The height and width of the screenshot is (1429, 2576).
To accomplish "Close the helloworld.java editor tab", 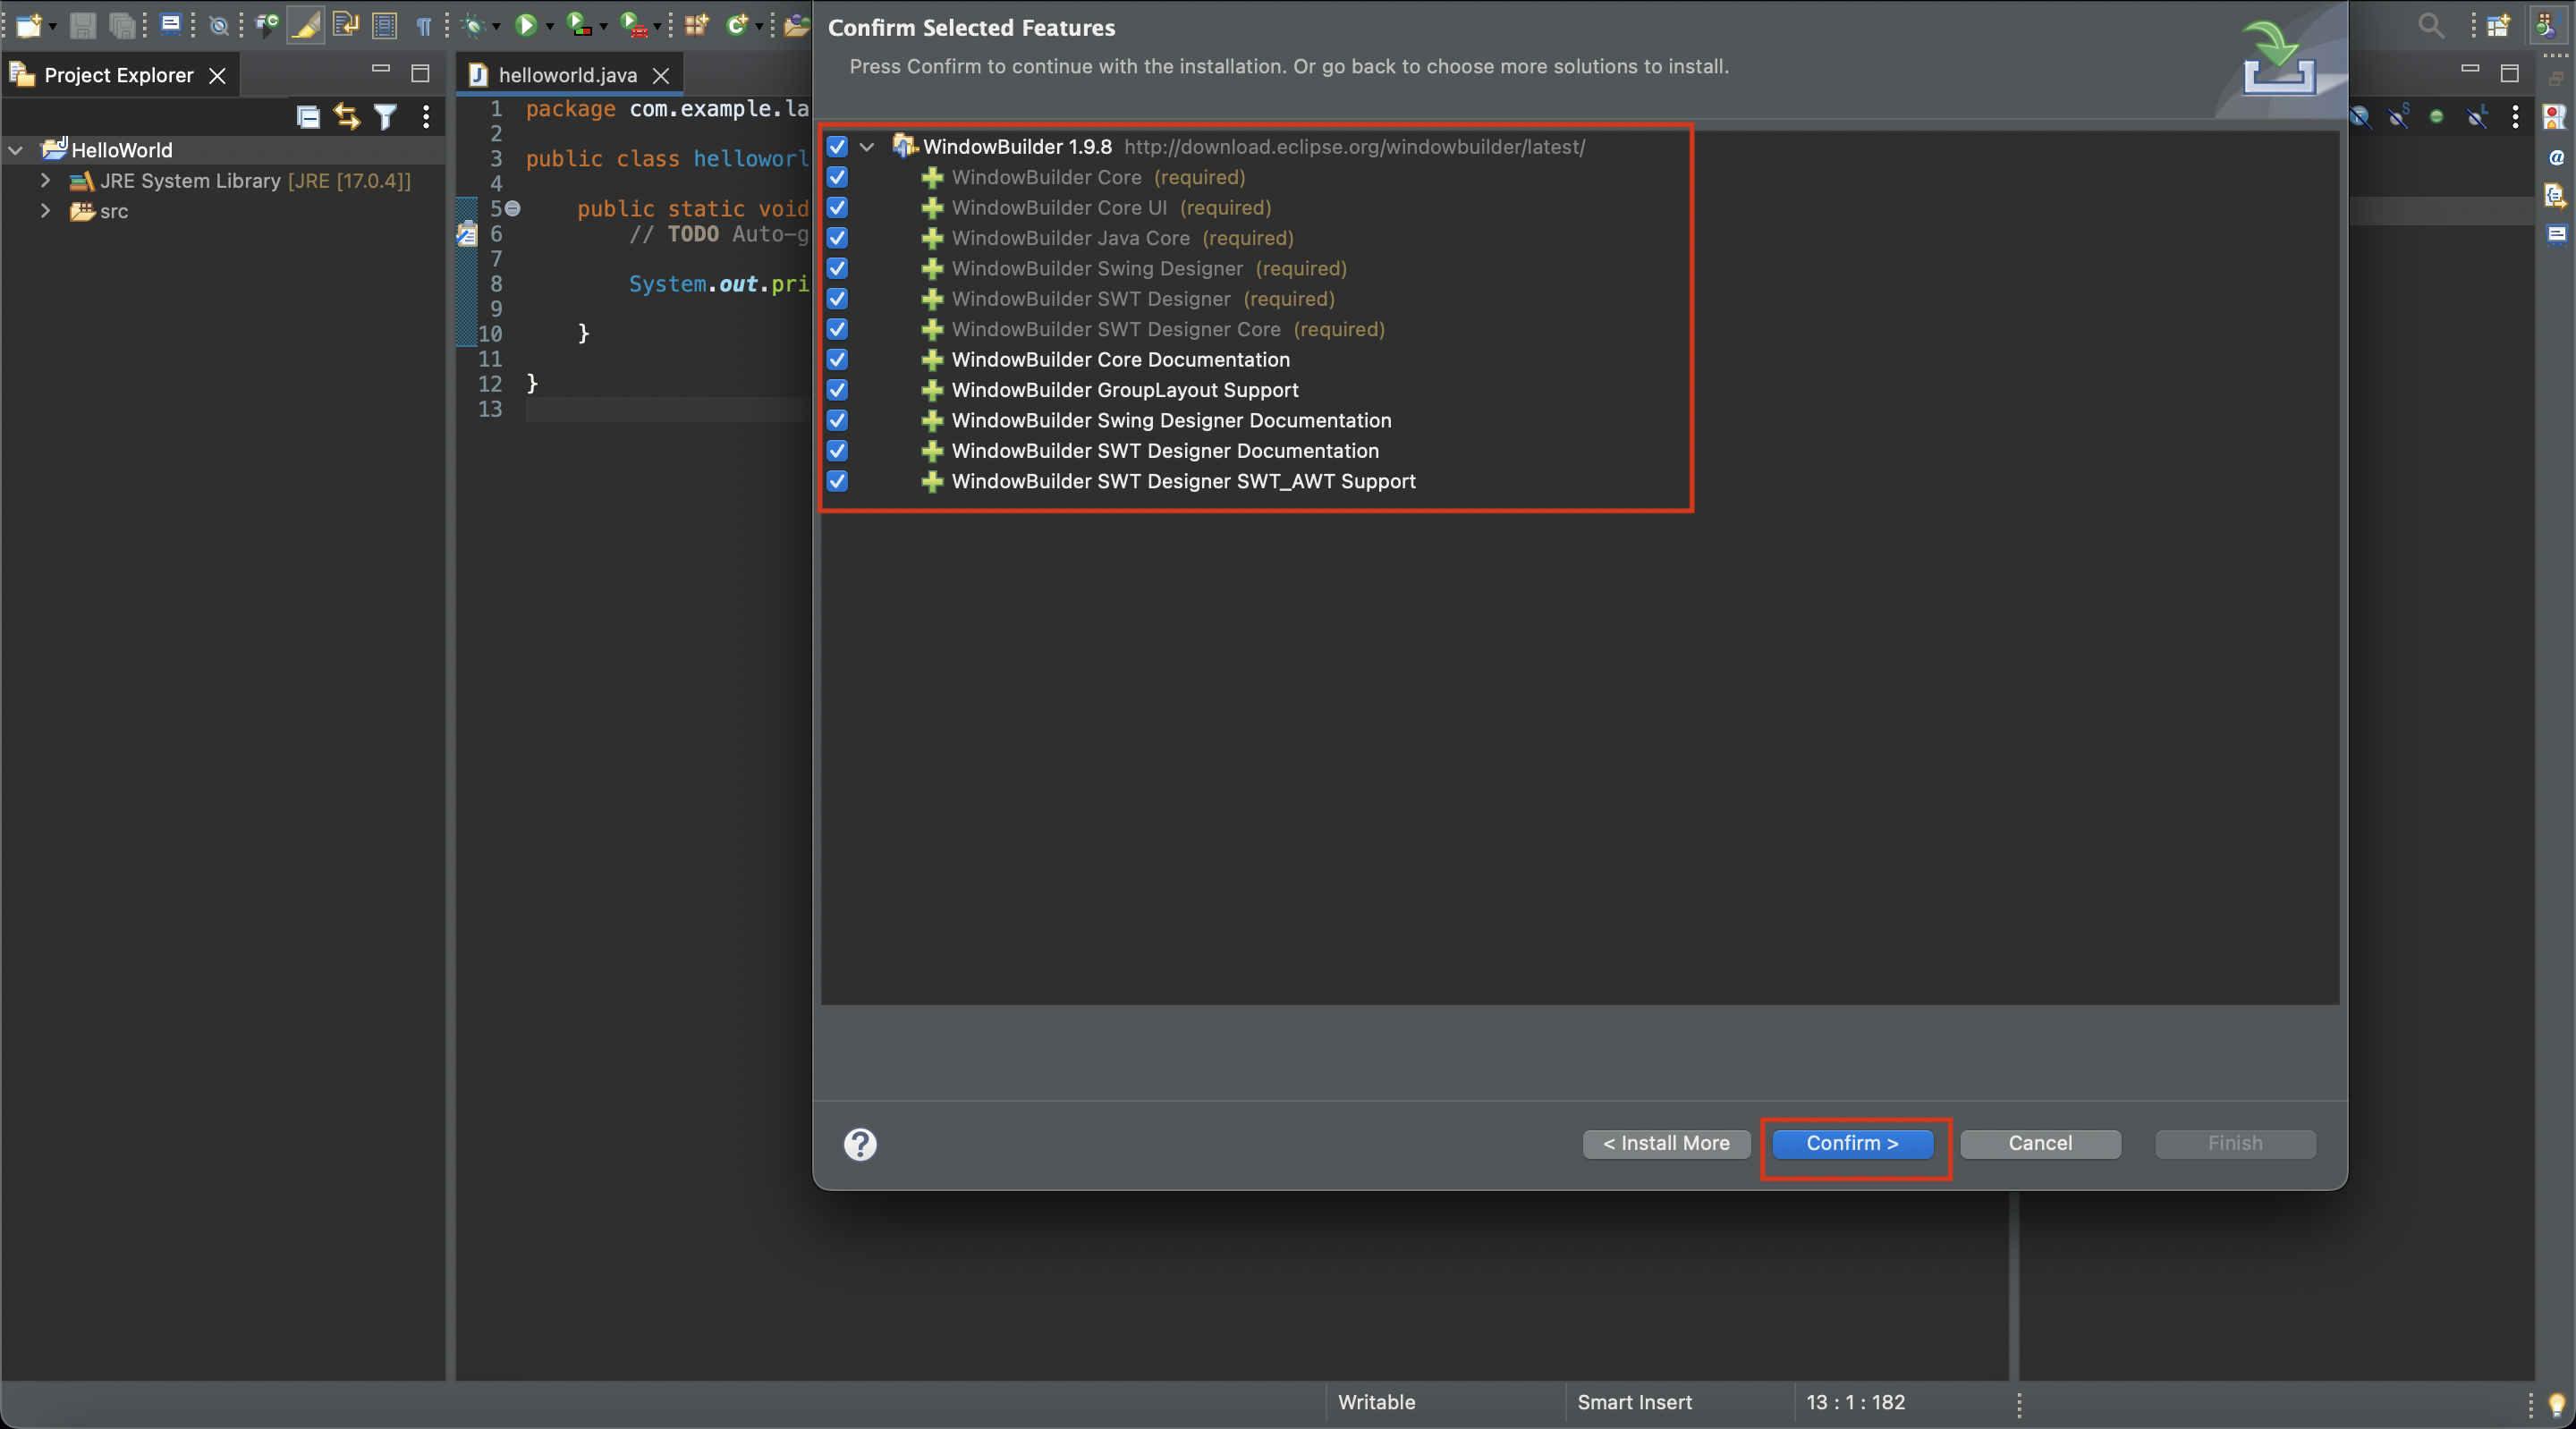I will point(660,75).
